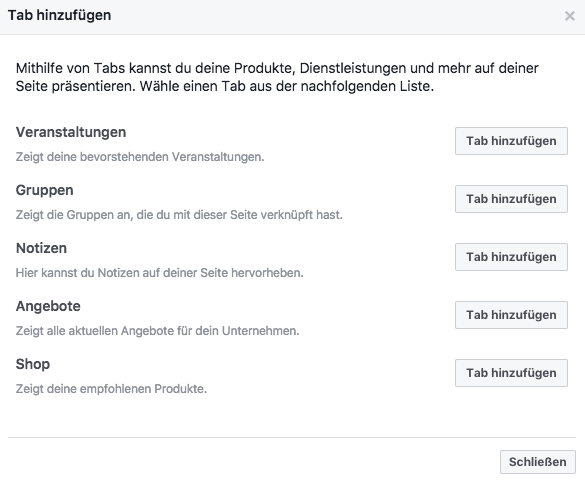
Task: Select the Notizen heading
Action: pyautogui.click(x=41, y=248)
